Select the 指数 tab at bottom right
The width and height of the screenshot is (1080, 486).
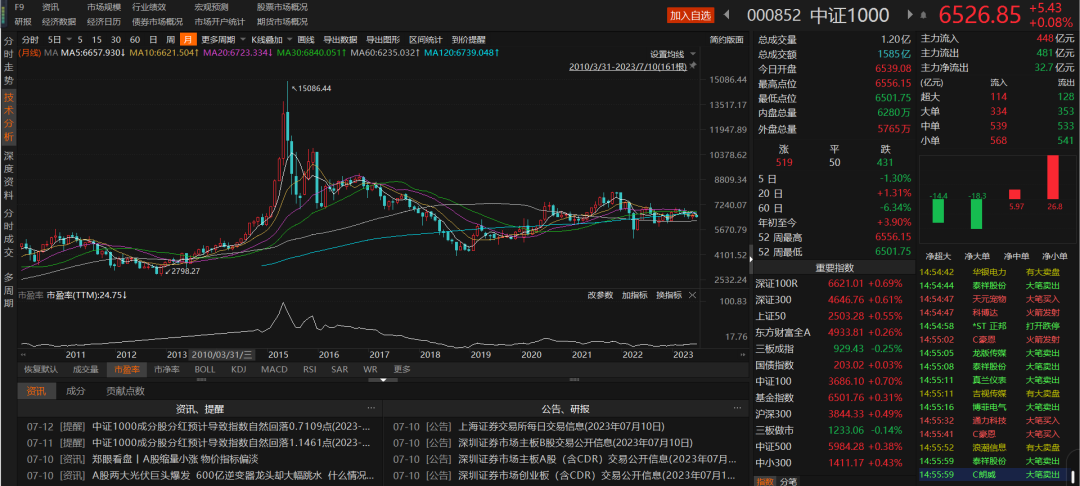click(765, 481)
